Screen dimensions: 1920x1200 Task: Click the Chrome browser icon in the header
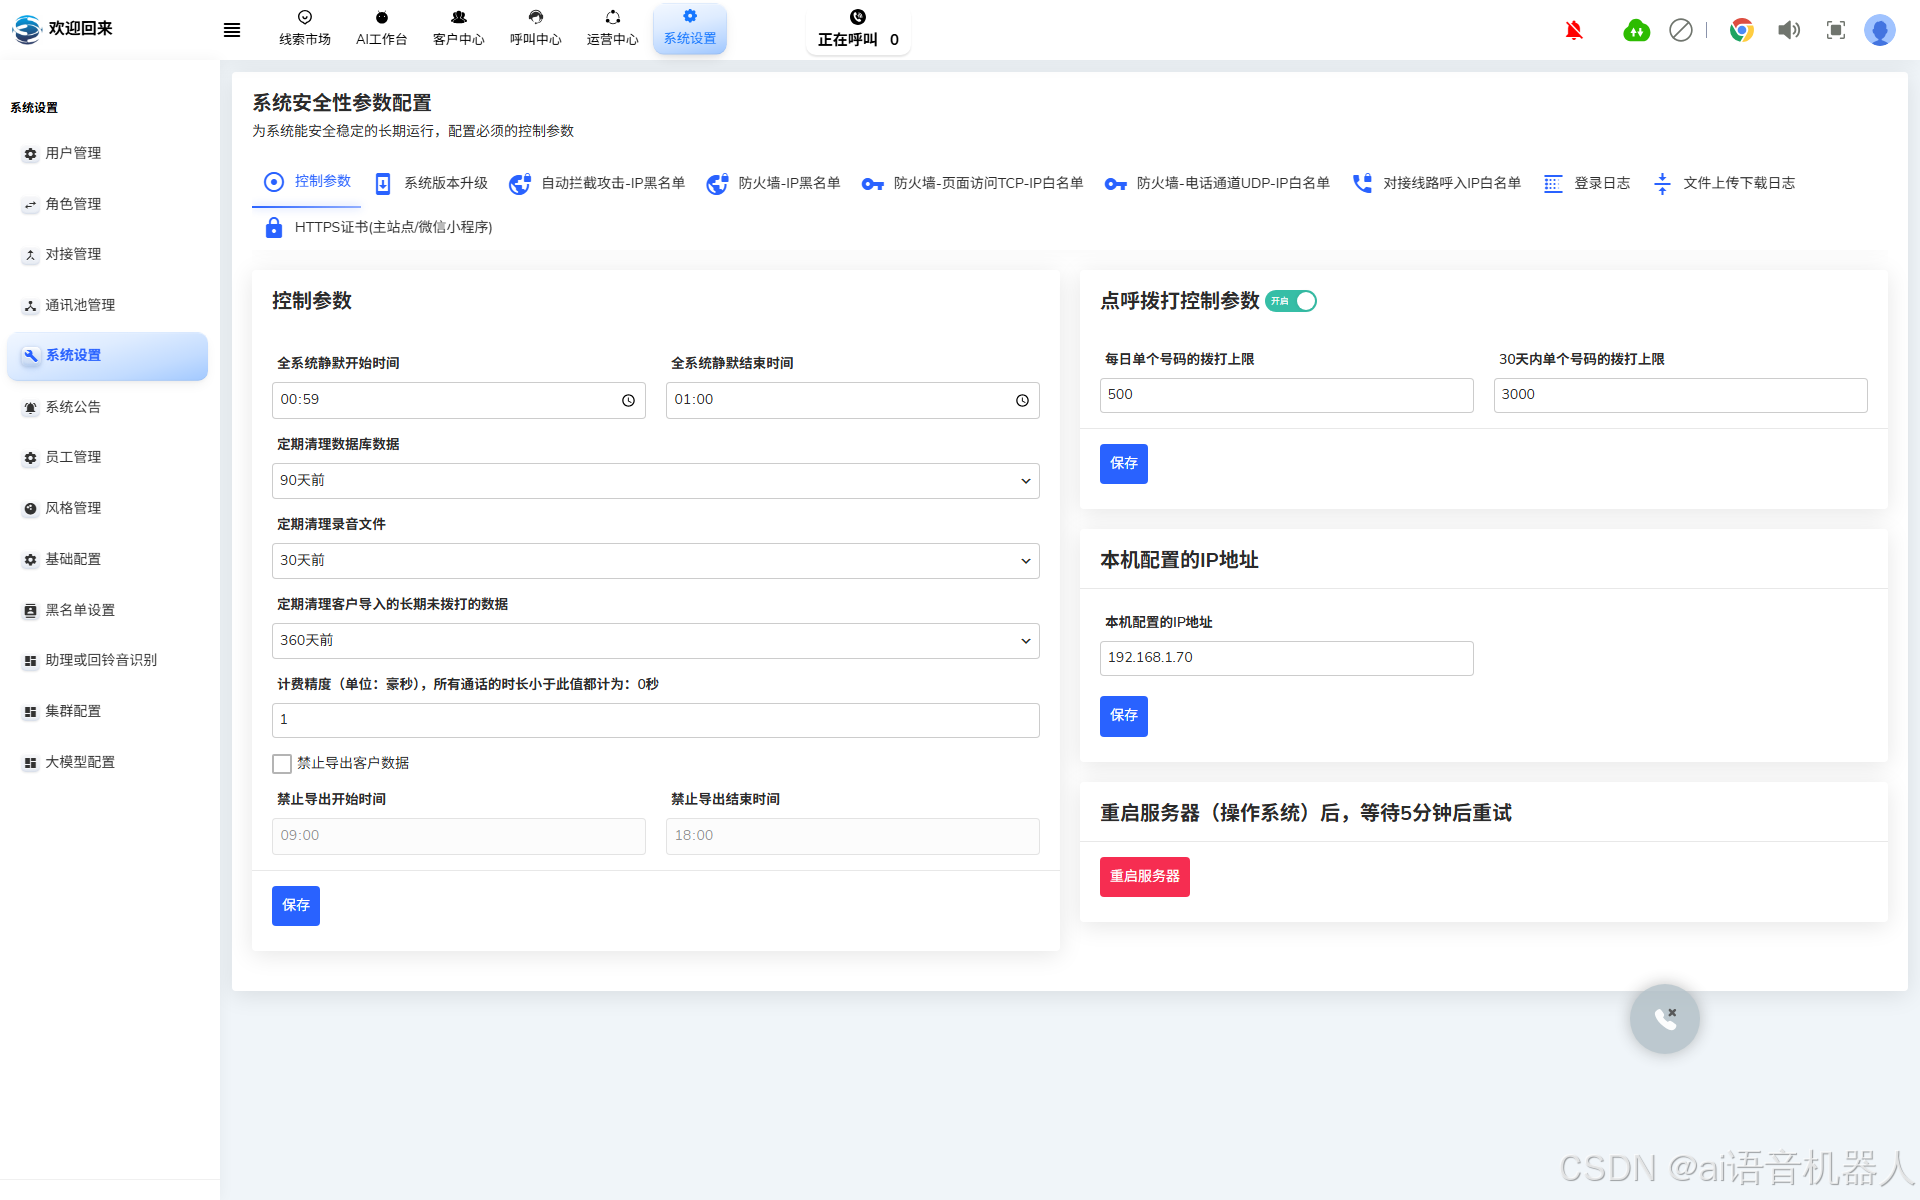tap(1742, 30)
